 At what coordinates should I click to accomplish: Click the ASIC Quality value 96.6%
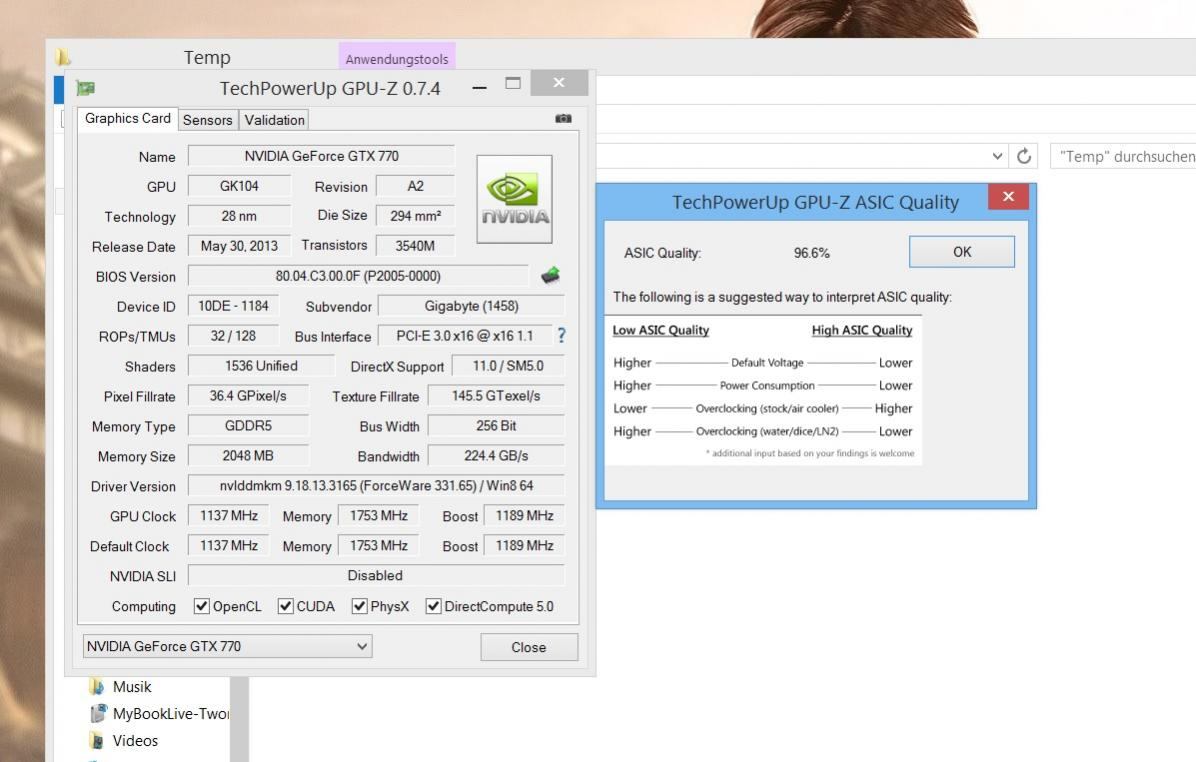pyautogui.click(x=811, y=252)
